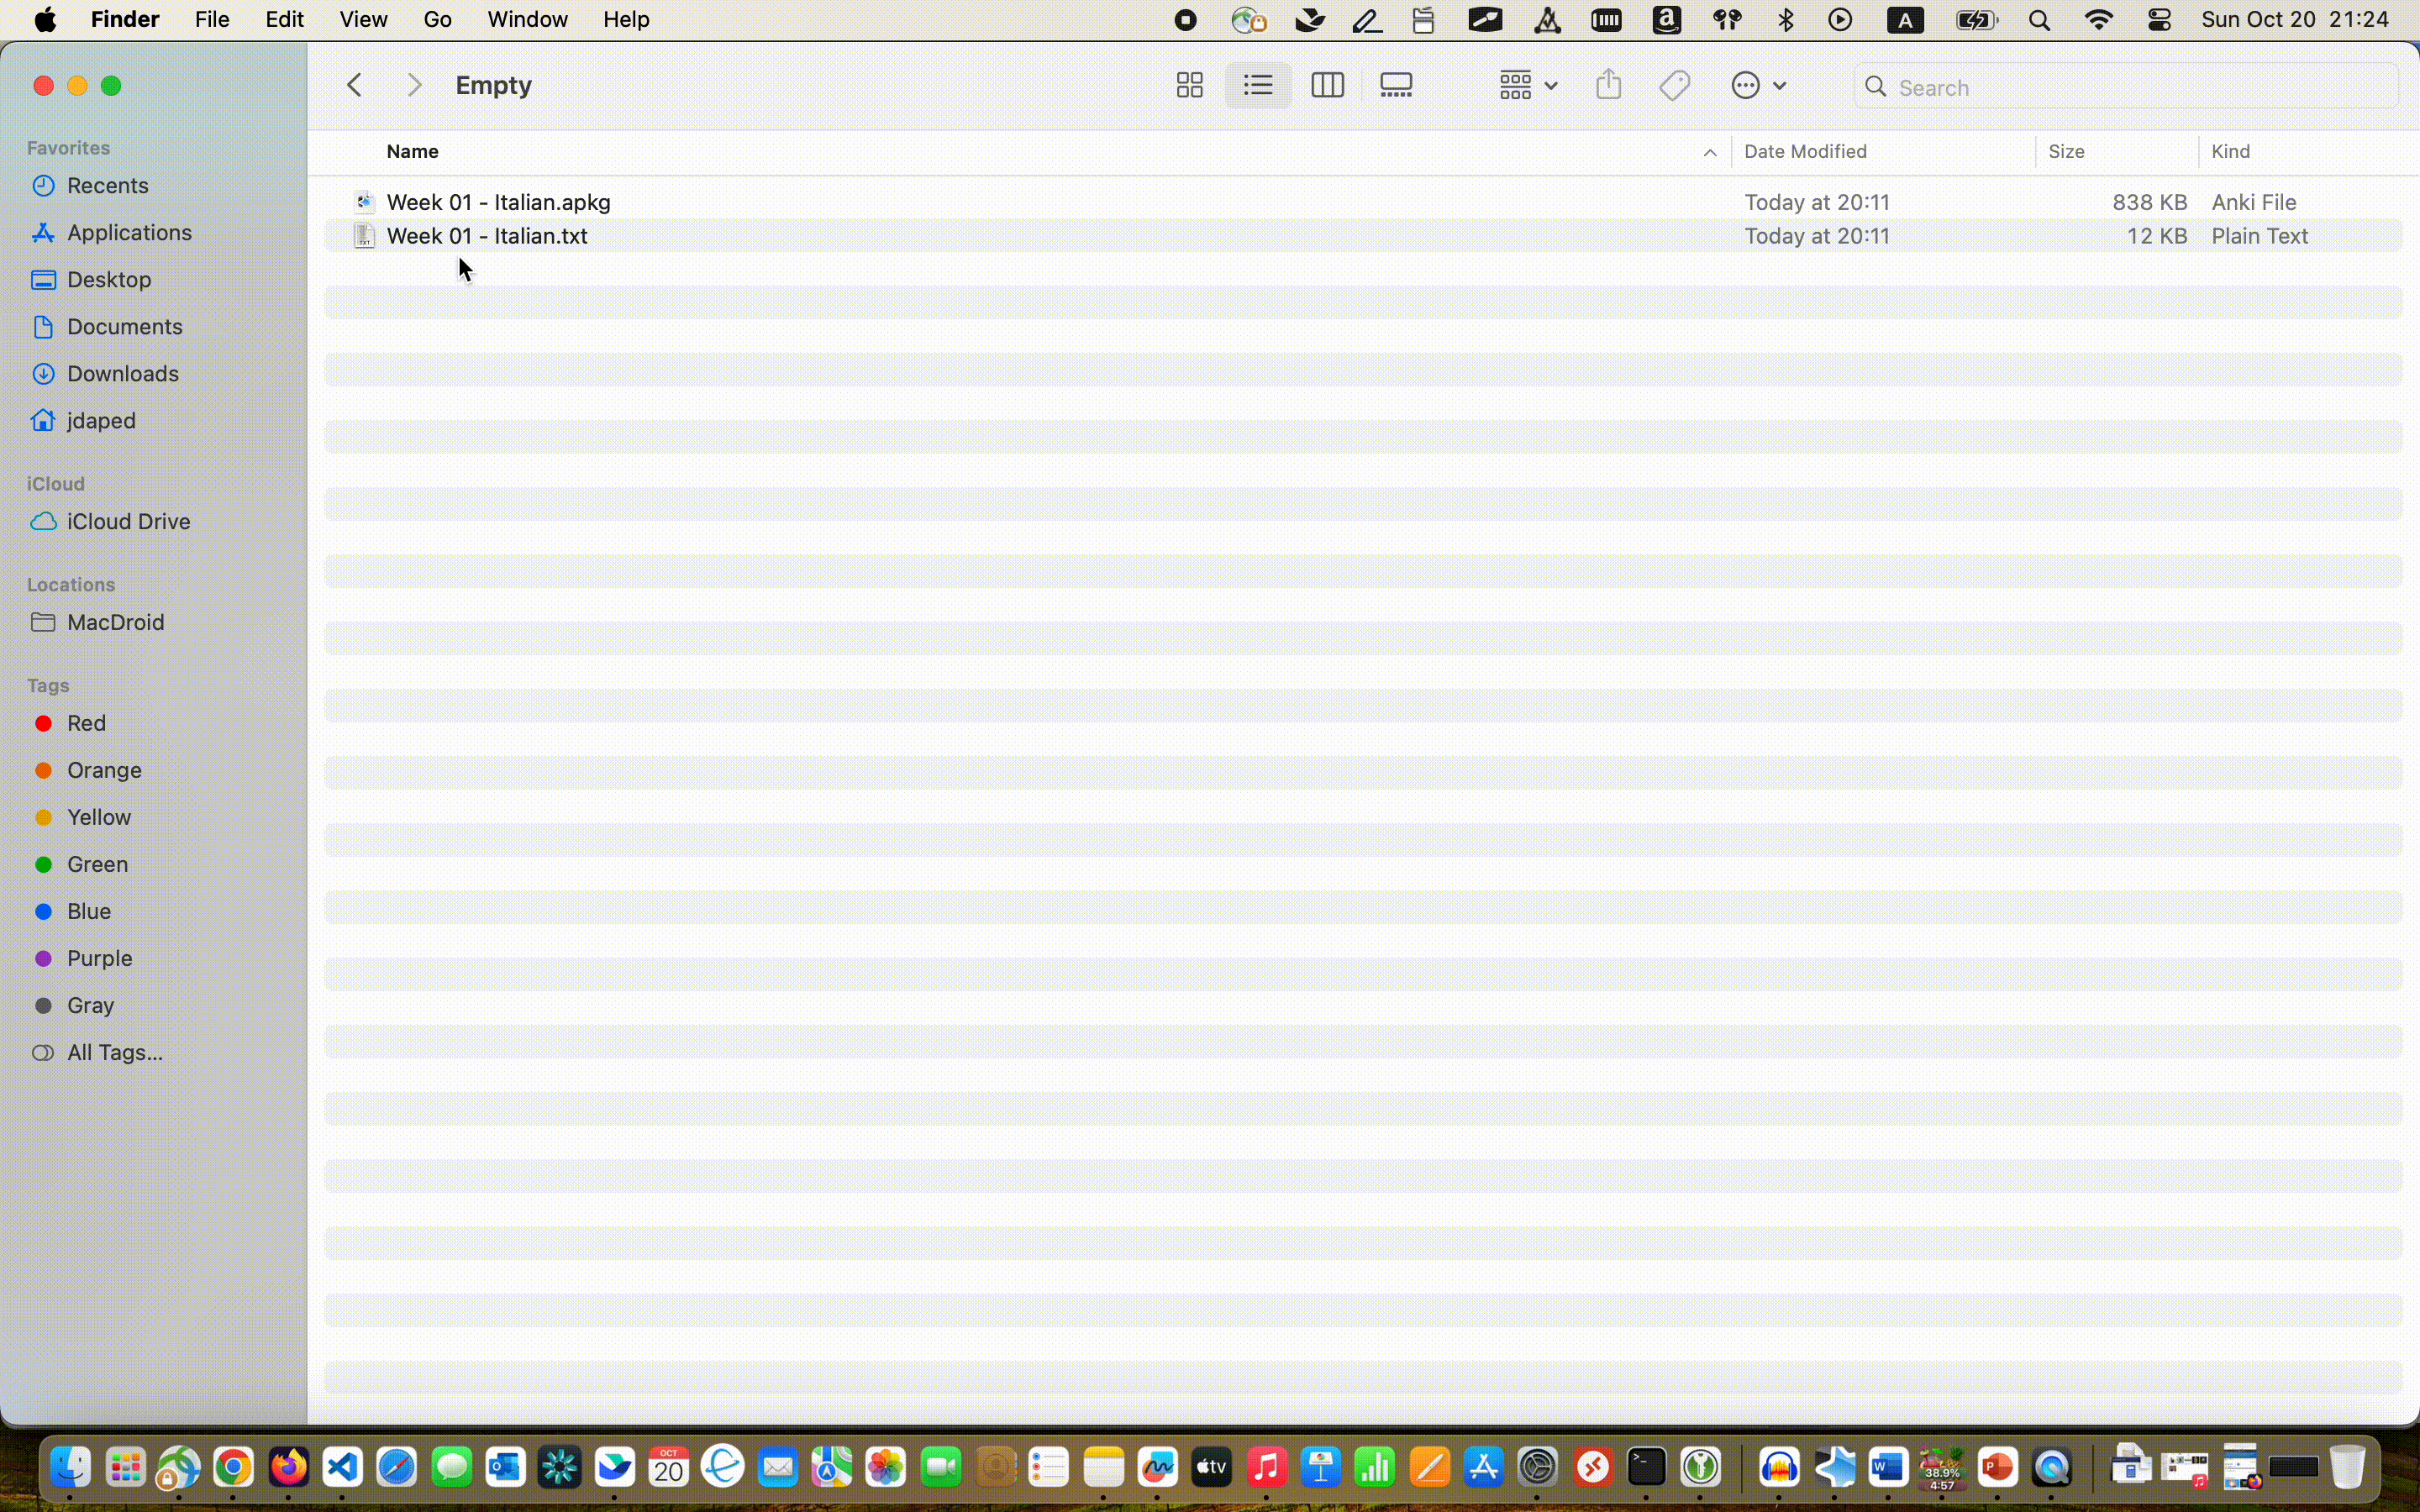Launch Terminal from the Dock
Viewport: 2420px width, 1512px height.
1646,1468
